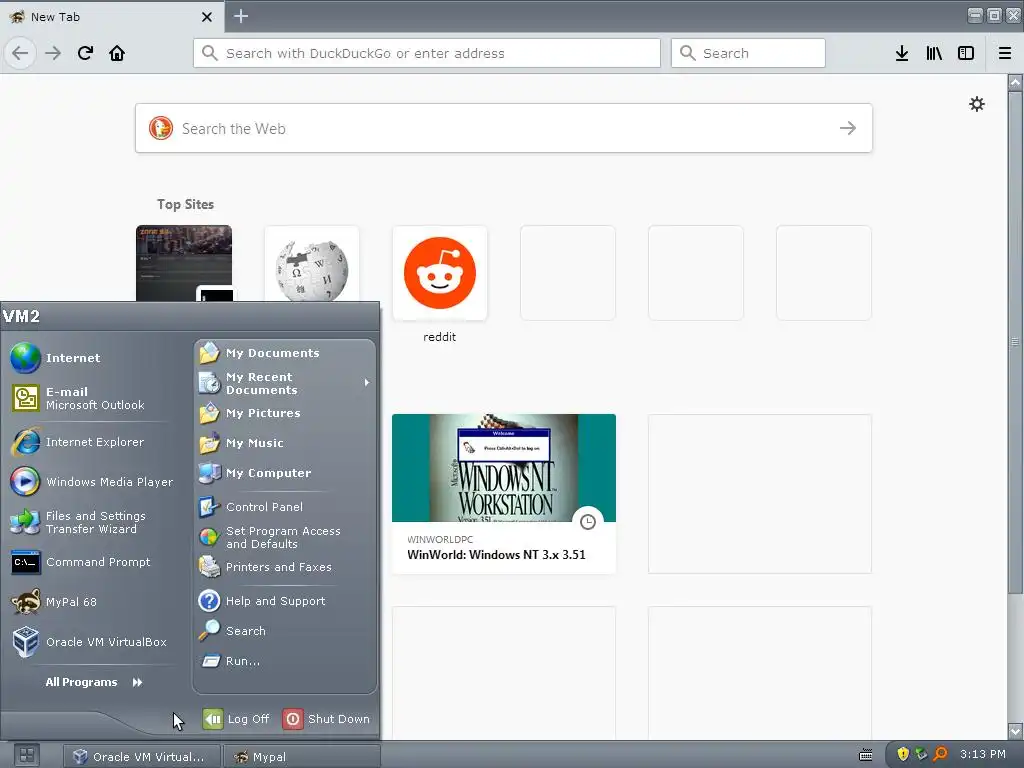The width and height of the screenshot is (1024, 768).
Task: Click the Start button on taskbar
Action: tap(27, 756)
